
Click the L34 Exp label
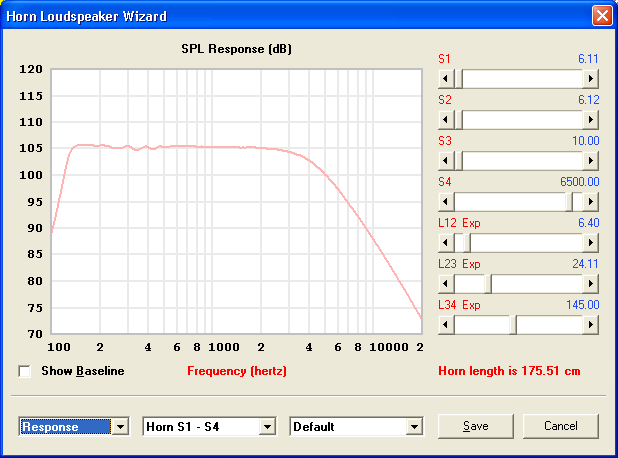click(459, 305)
